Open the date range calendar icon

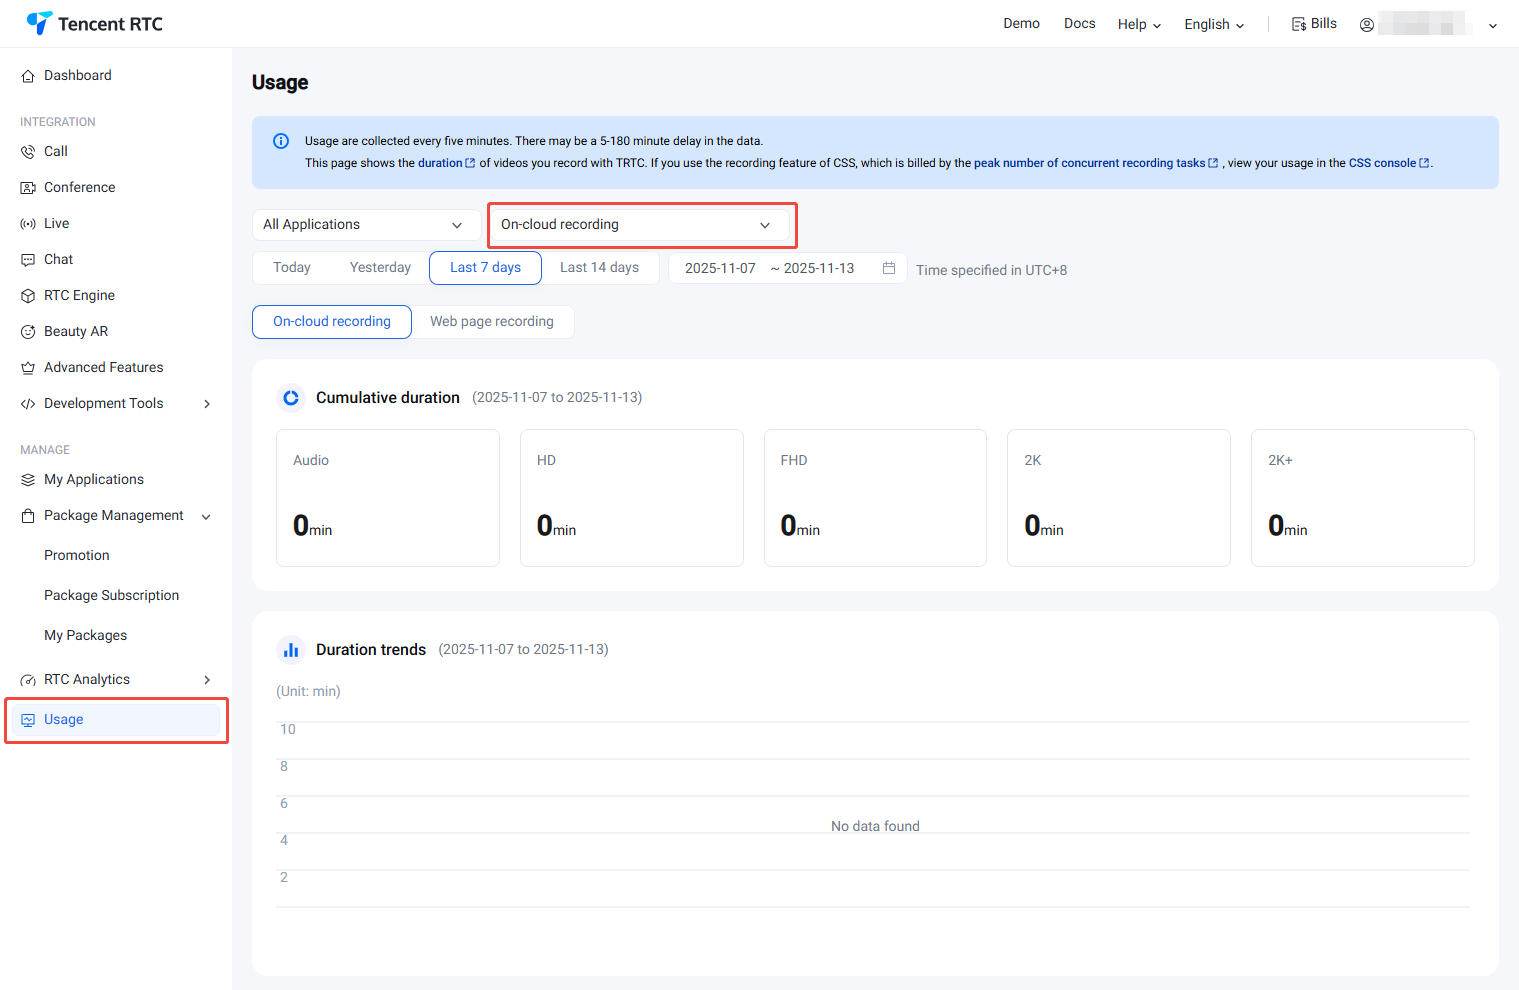[x=888, y=268]
